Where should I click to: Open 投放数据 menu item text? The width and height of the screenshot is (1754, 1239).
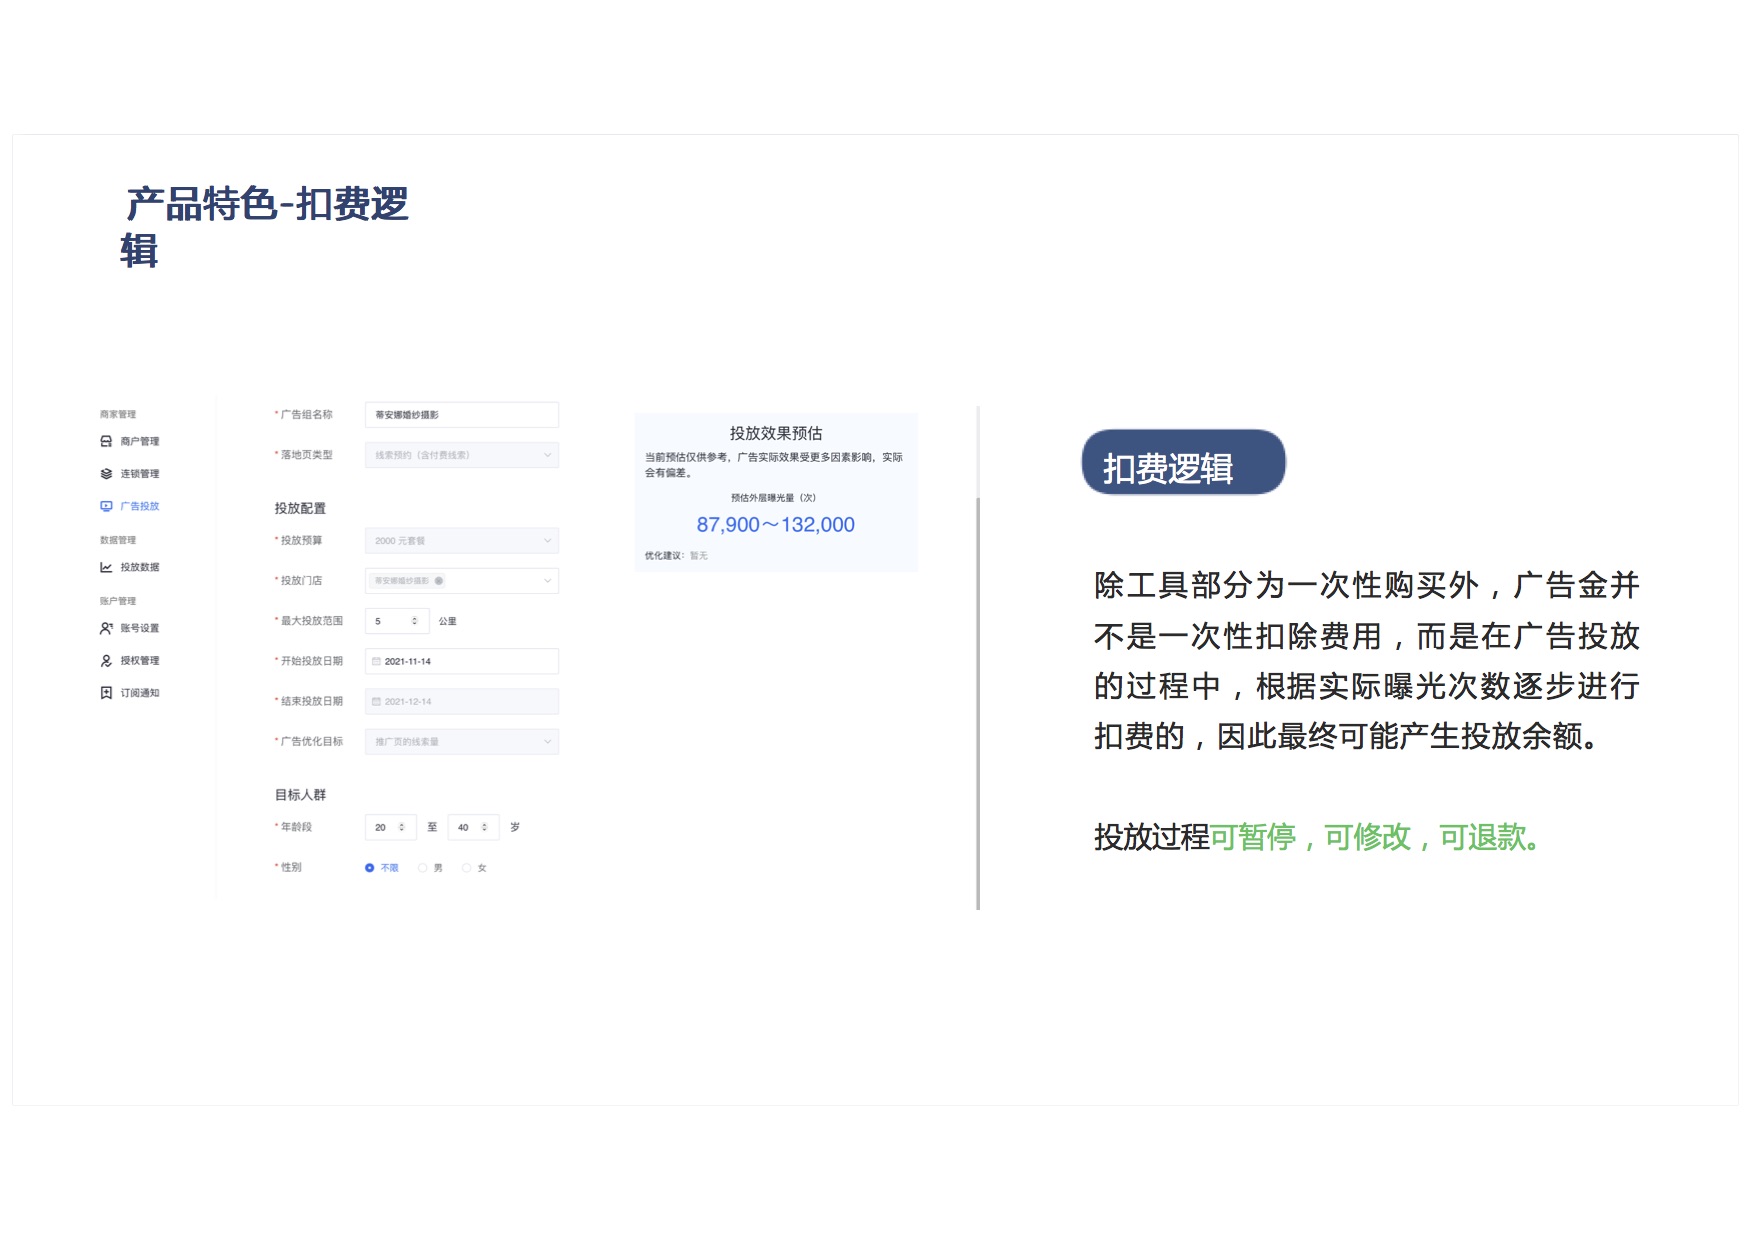coord(140,567)
